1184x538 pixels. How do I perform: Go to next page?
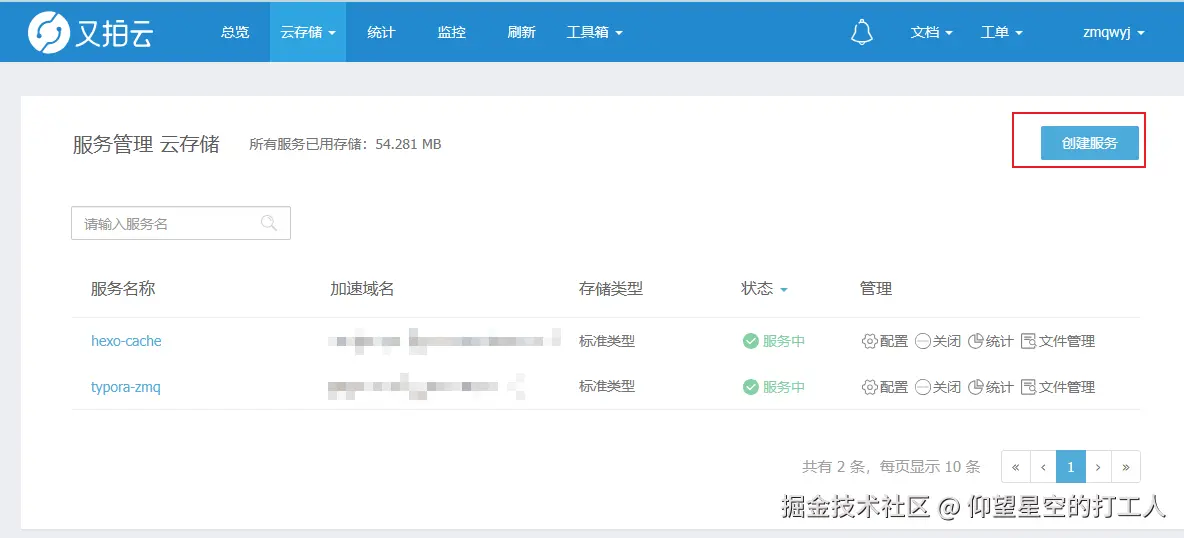[1099, 467]
